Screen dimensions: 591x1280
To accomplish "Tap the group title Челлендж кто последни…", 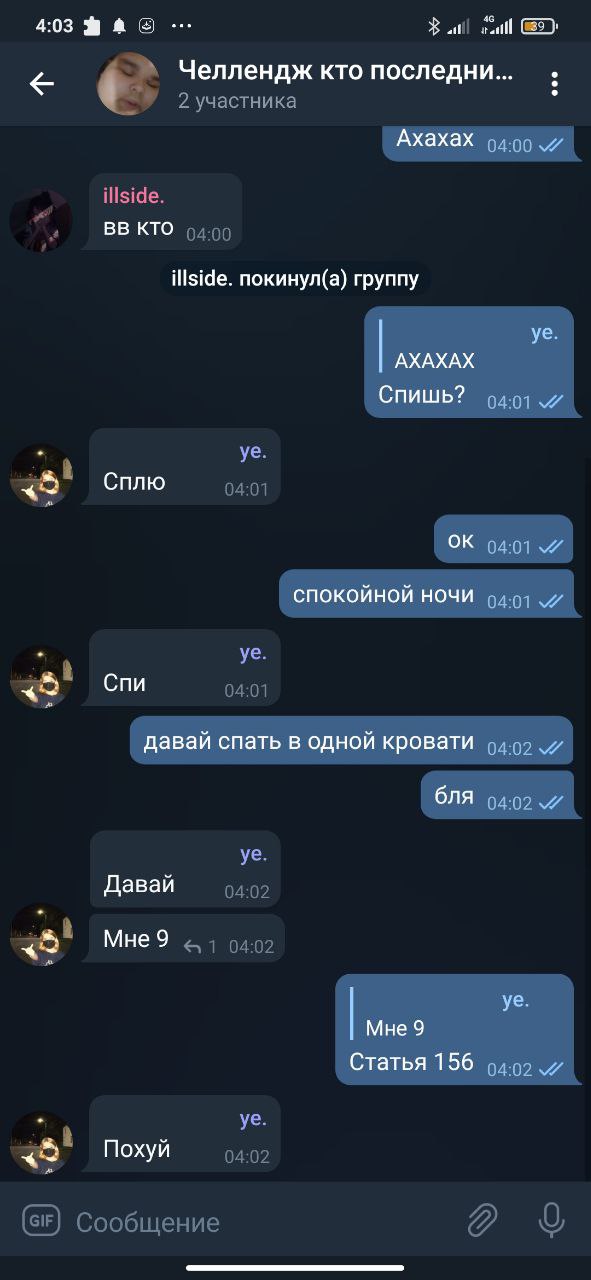I will tap(346, 70).
